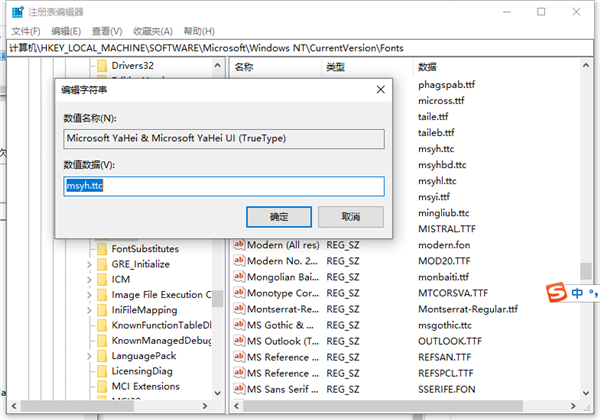Screen dimensions: 600x420
Task: Click the MCI Extensions folder icon
Action: click(x=101, y=386)
